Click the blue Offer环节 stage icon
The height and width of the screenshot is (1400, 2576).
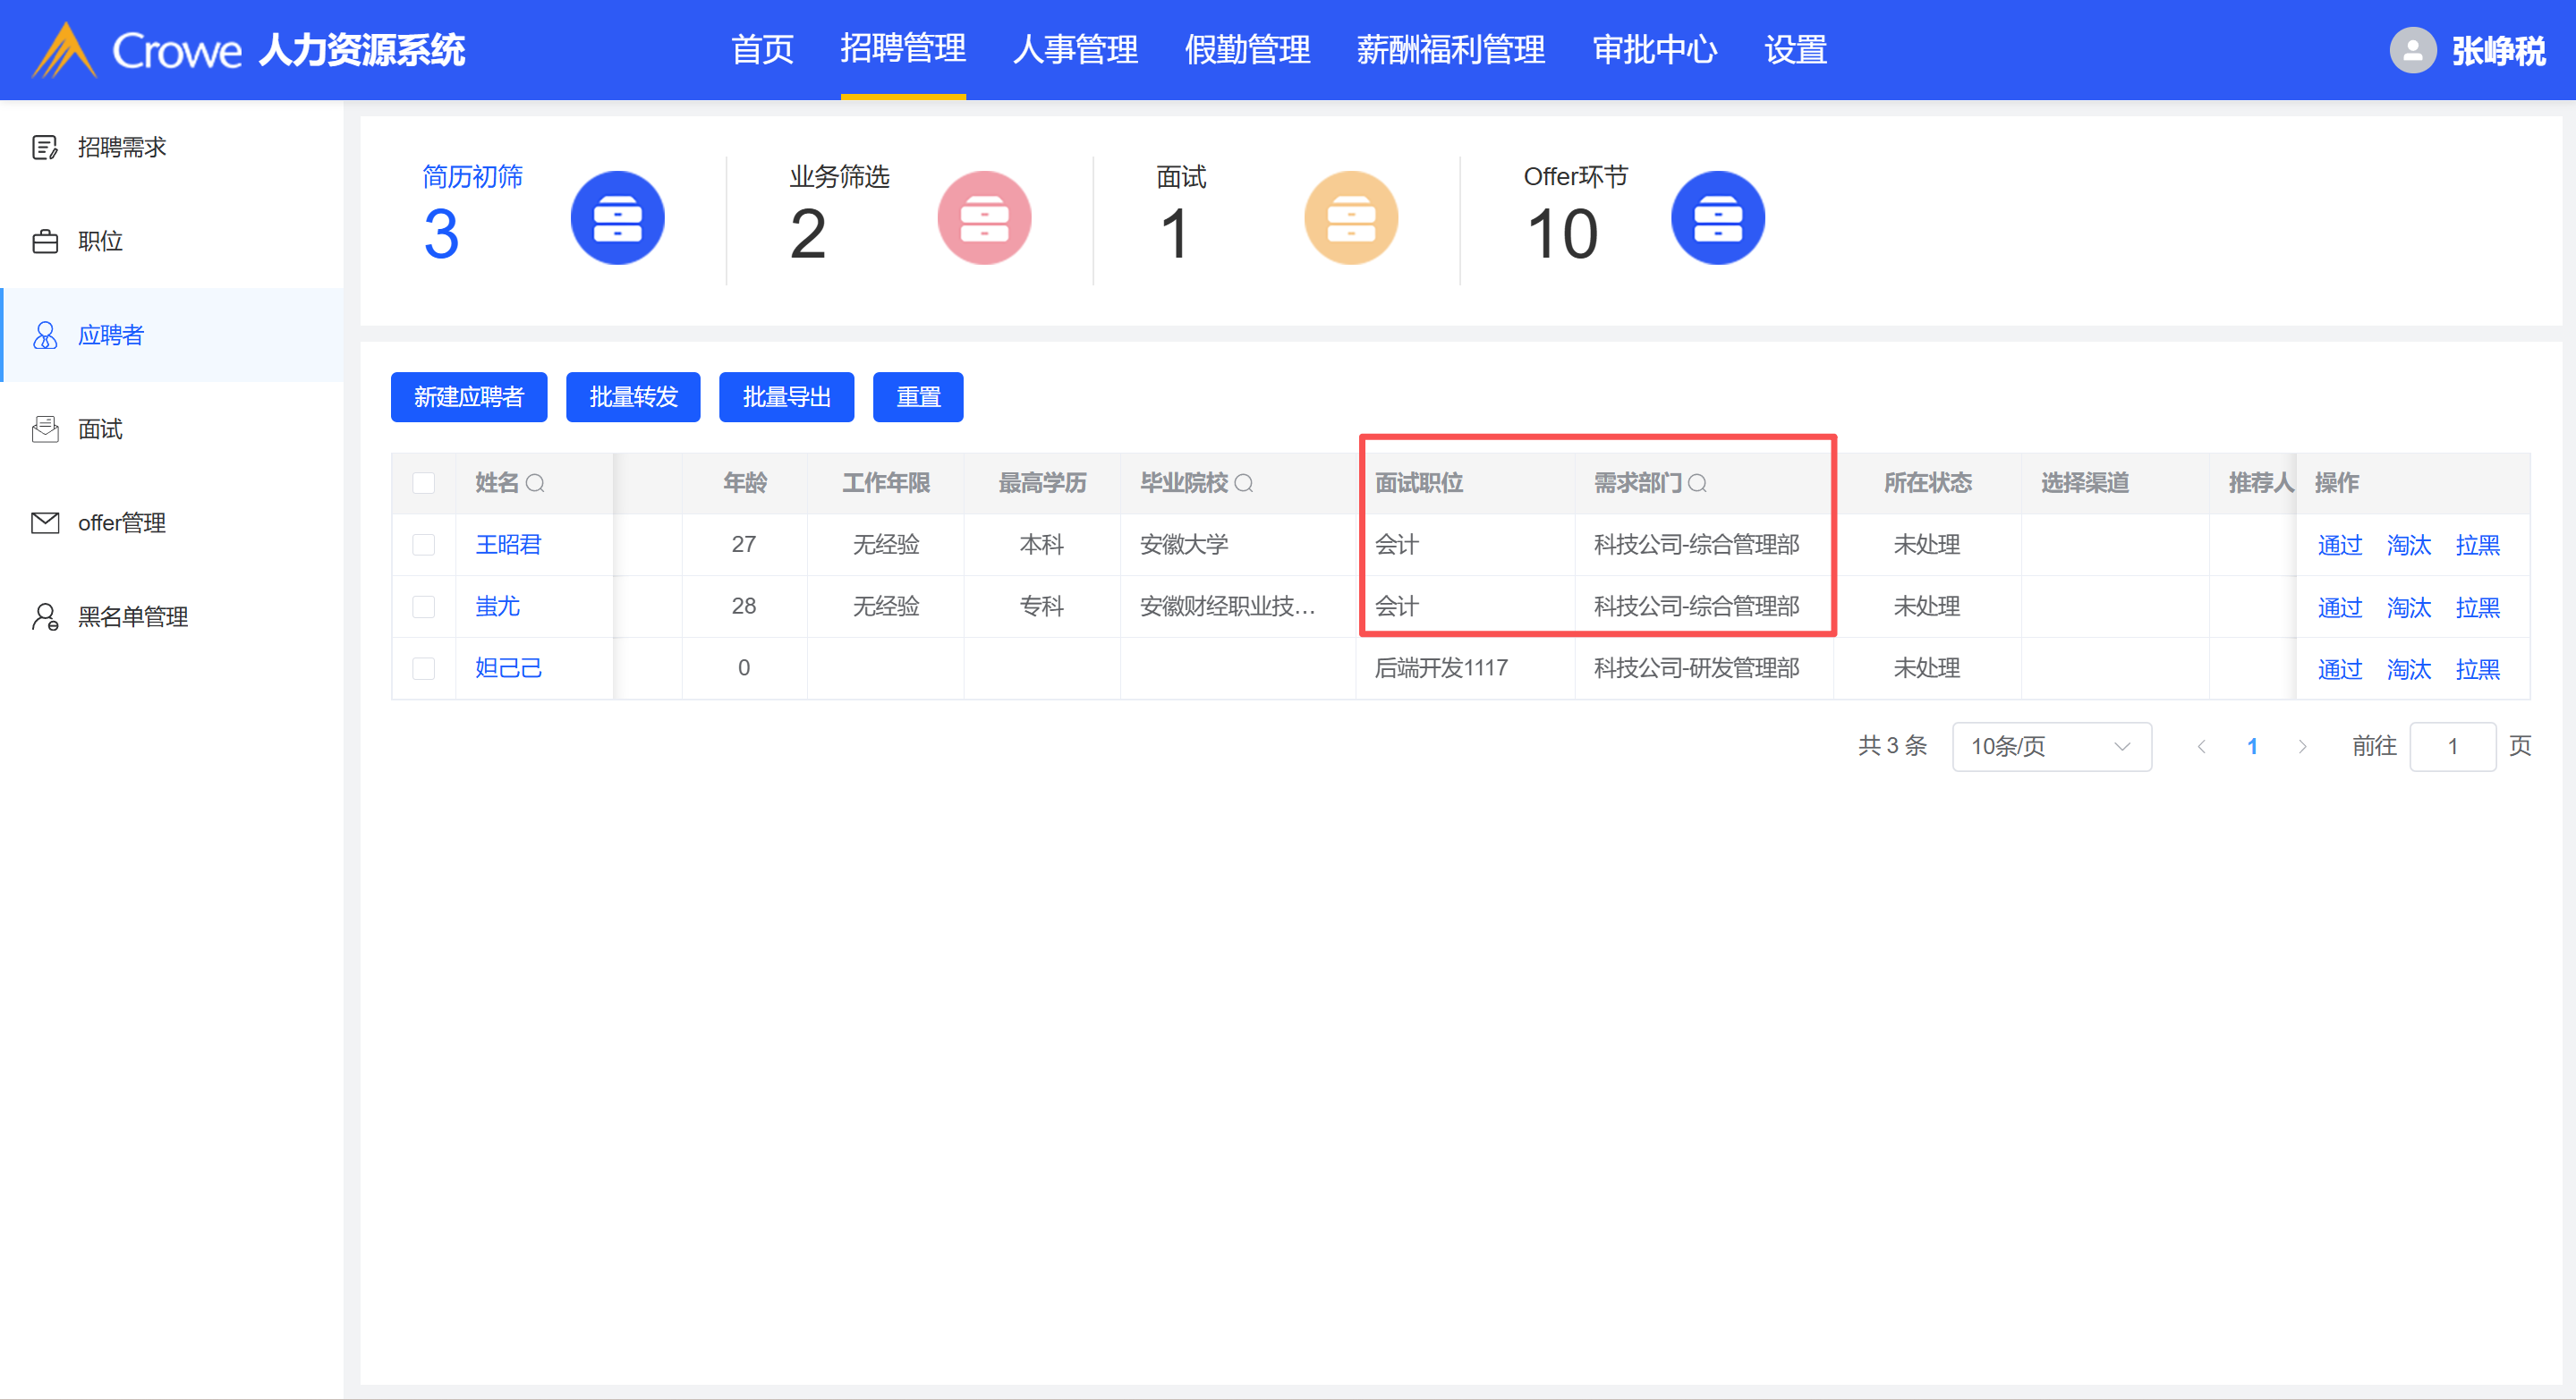pos(1717,218)
